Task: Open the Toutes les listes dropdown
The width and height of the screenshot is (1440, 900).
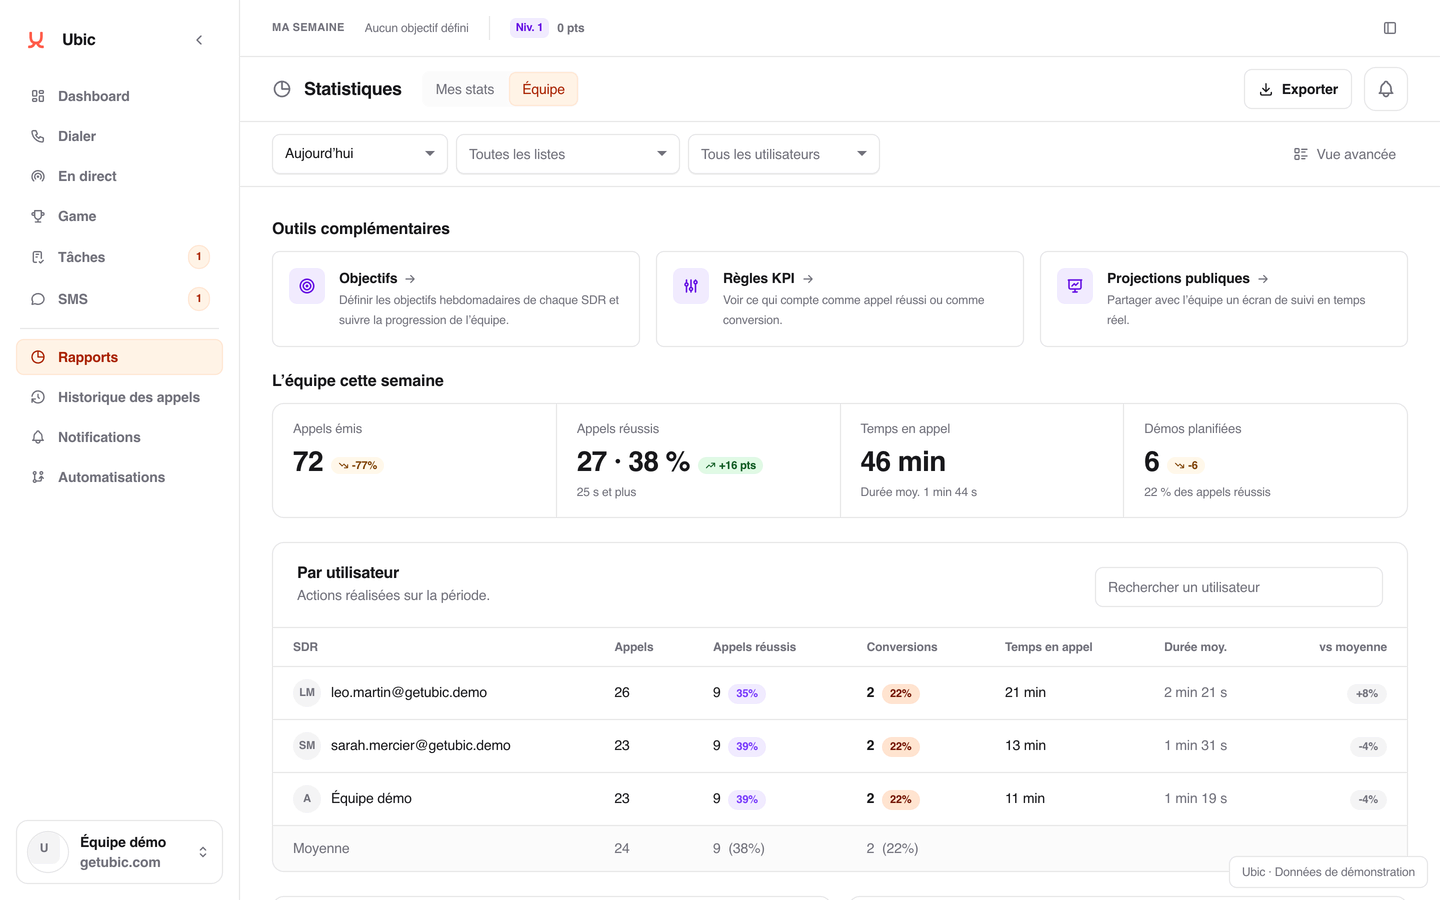Action: click(568, 154)
